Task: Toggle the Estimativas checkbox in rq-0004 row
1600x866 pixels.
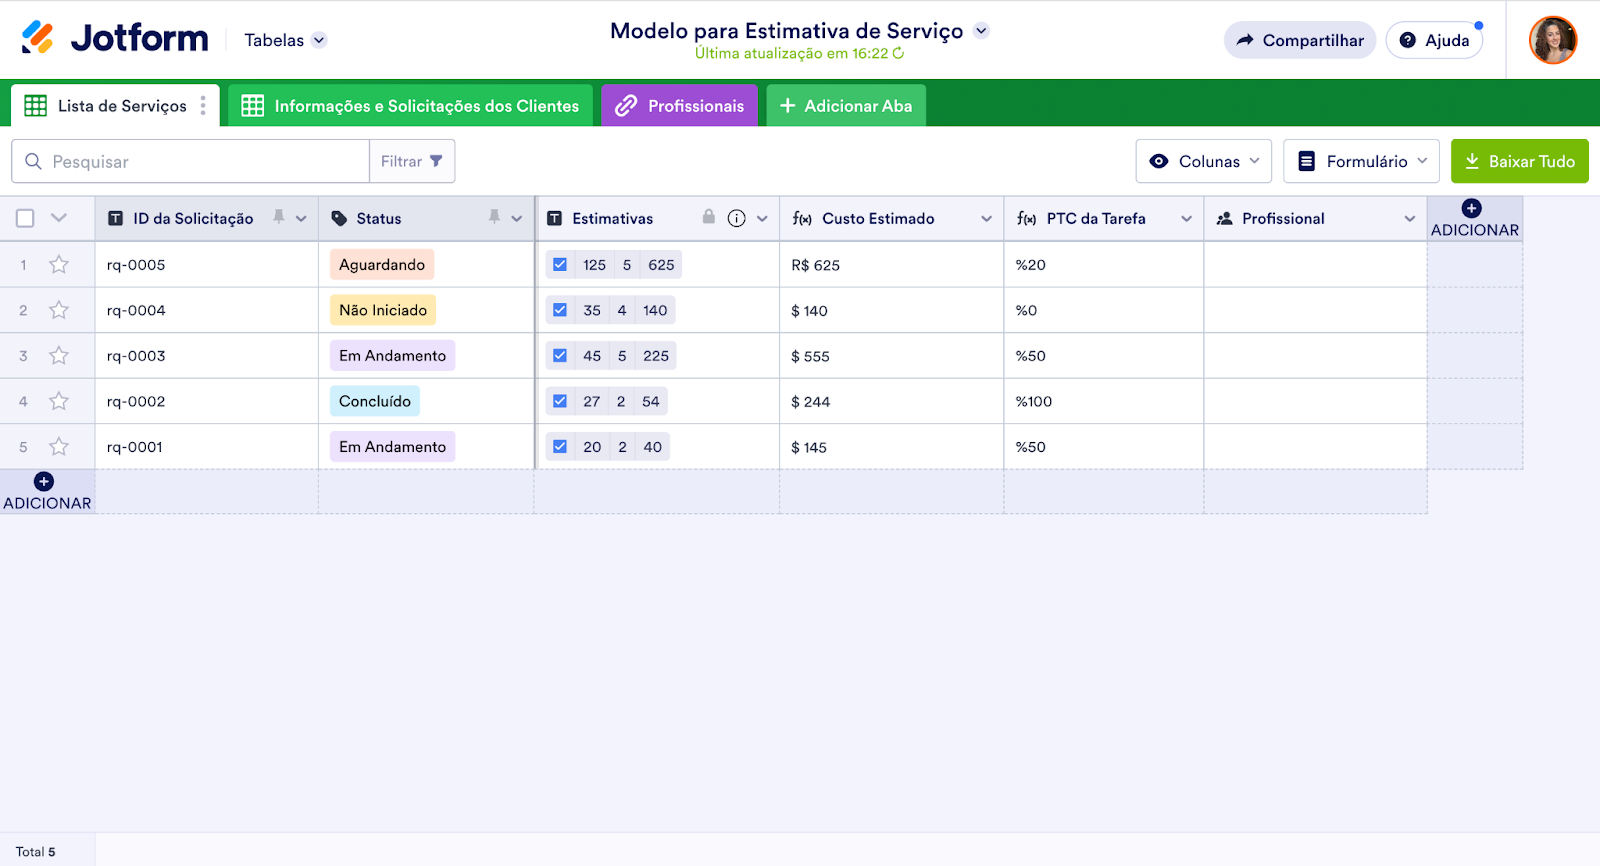Action: 560,310
